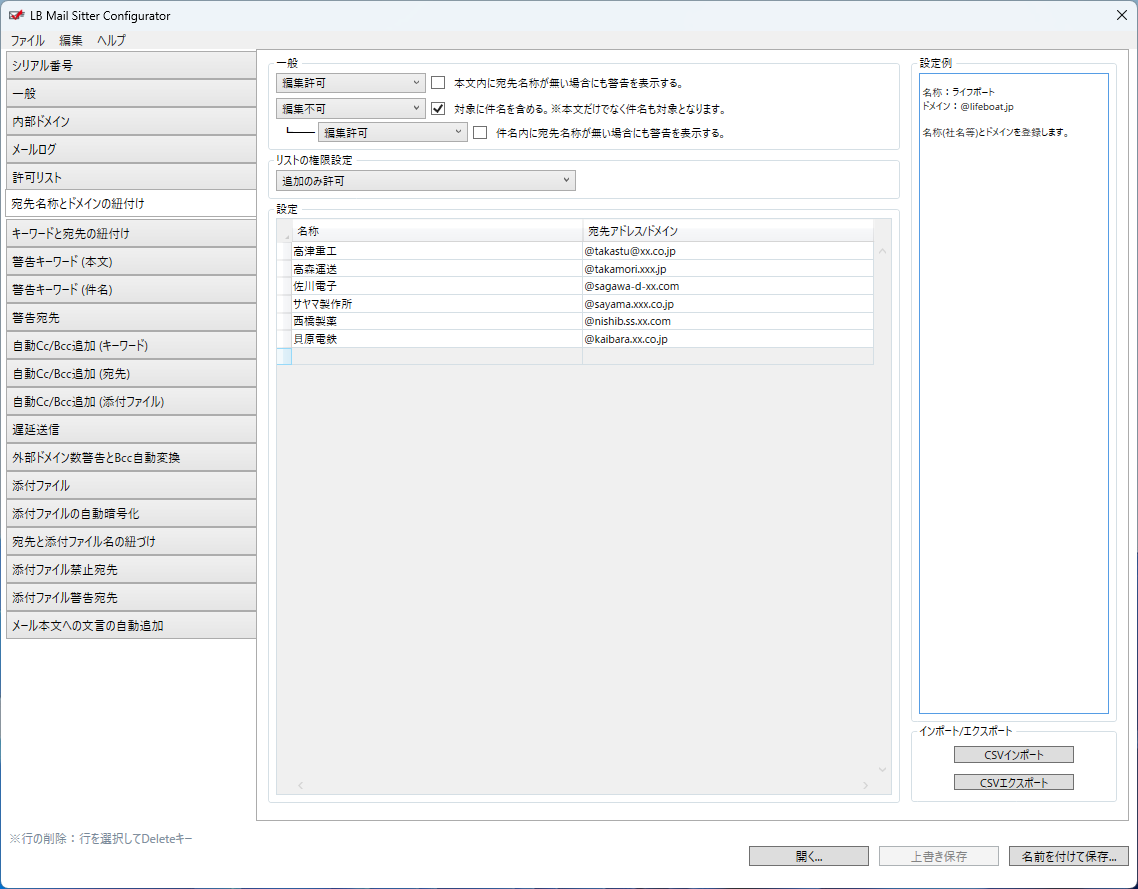This screenshot has width=1138, height=889.
Task: Expand the 編集不可 dropdown
Action: point(351,108)
